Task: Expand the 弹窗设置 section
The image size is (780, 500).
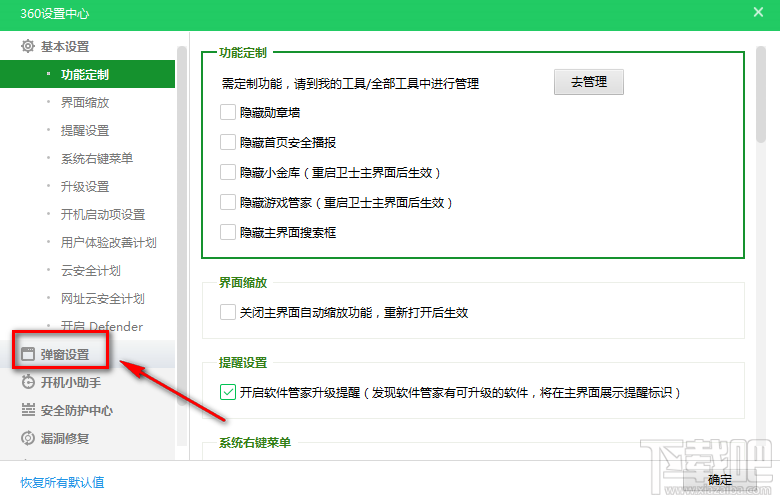Action: point(65,354)
